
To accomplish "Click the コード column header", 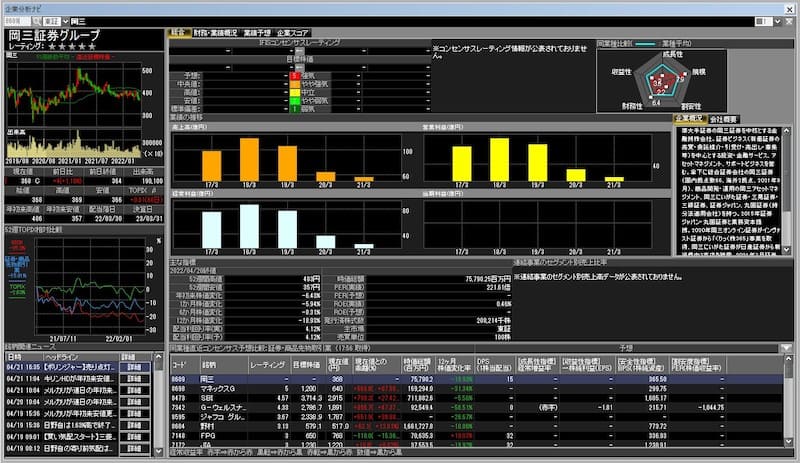I will (184, 364).
